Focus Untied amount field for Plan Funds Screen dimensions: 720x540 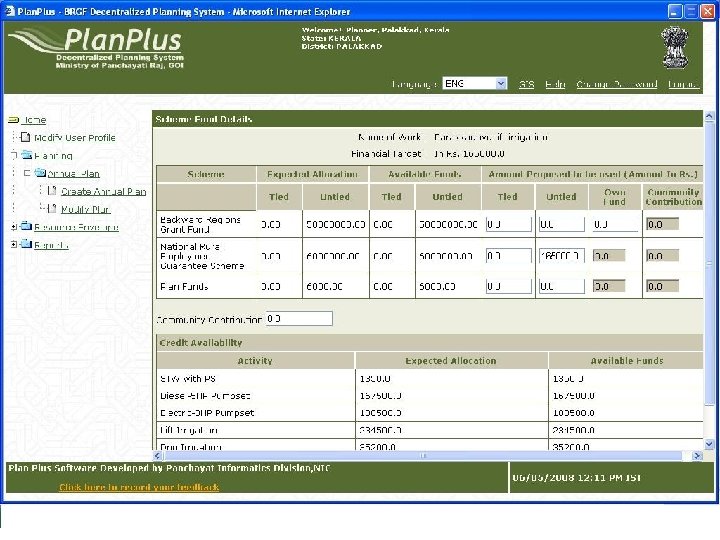(x=561, y=286)
